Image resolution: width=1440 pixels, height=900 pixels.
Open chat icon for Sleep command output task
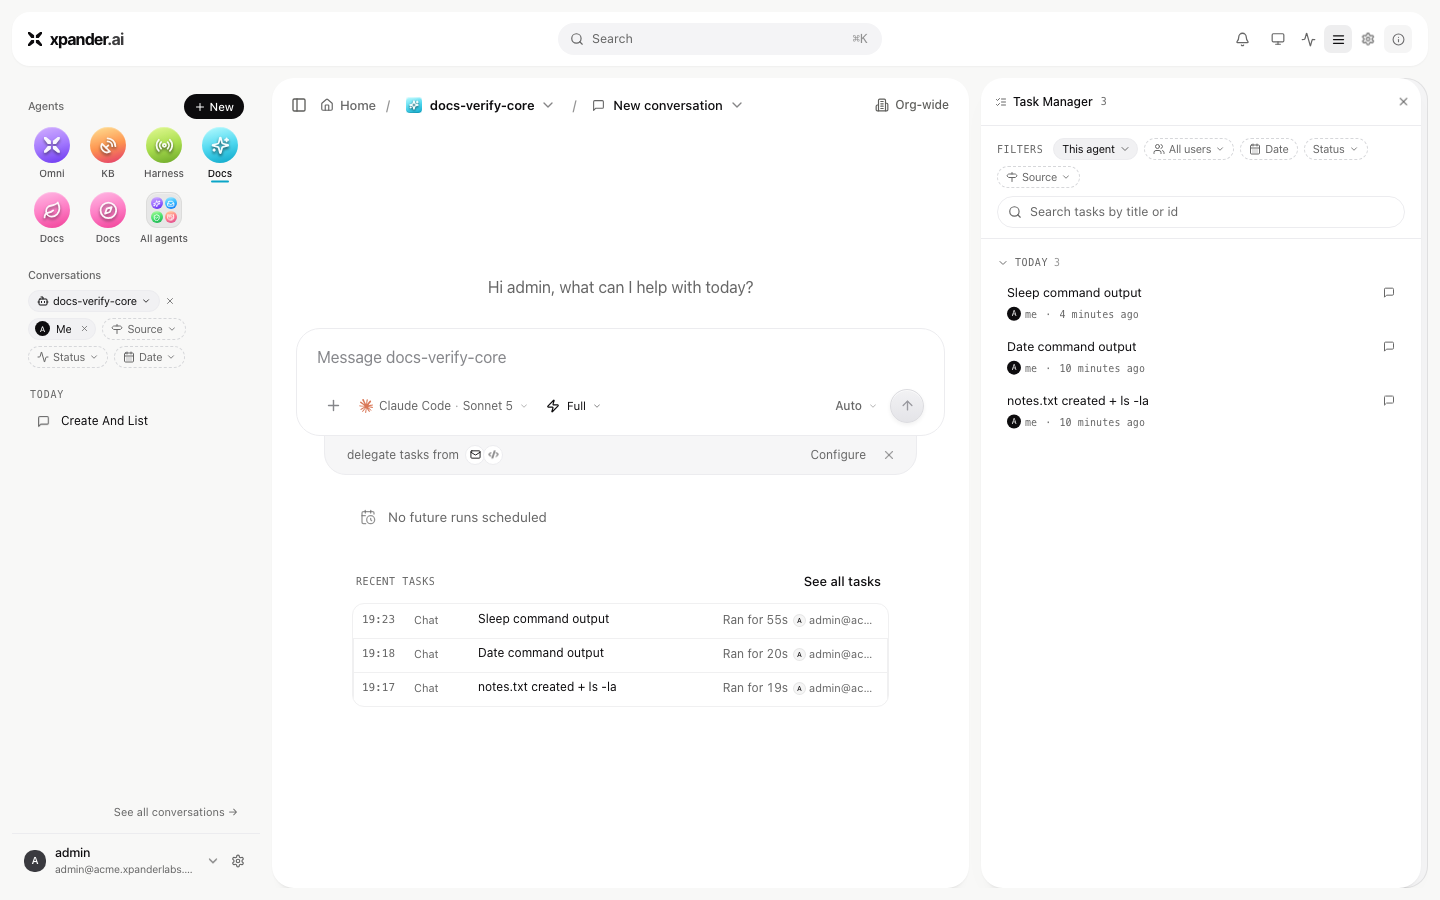point(1389,293)
